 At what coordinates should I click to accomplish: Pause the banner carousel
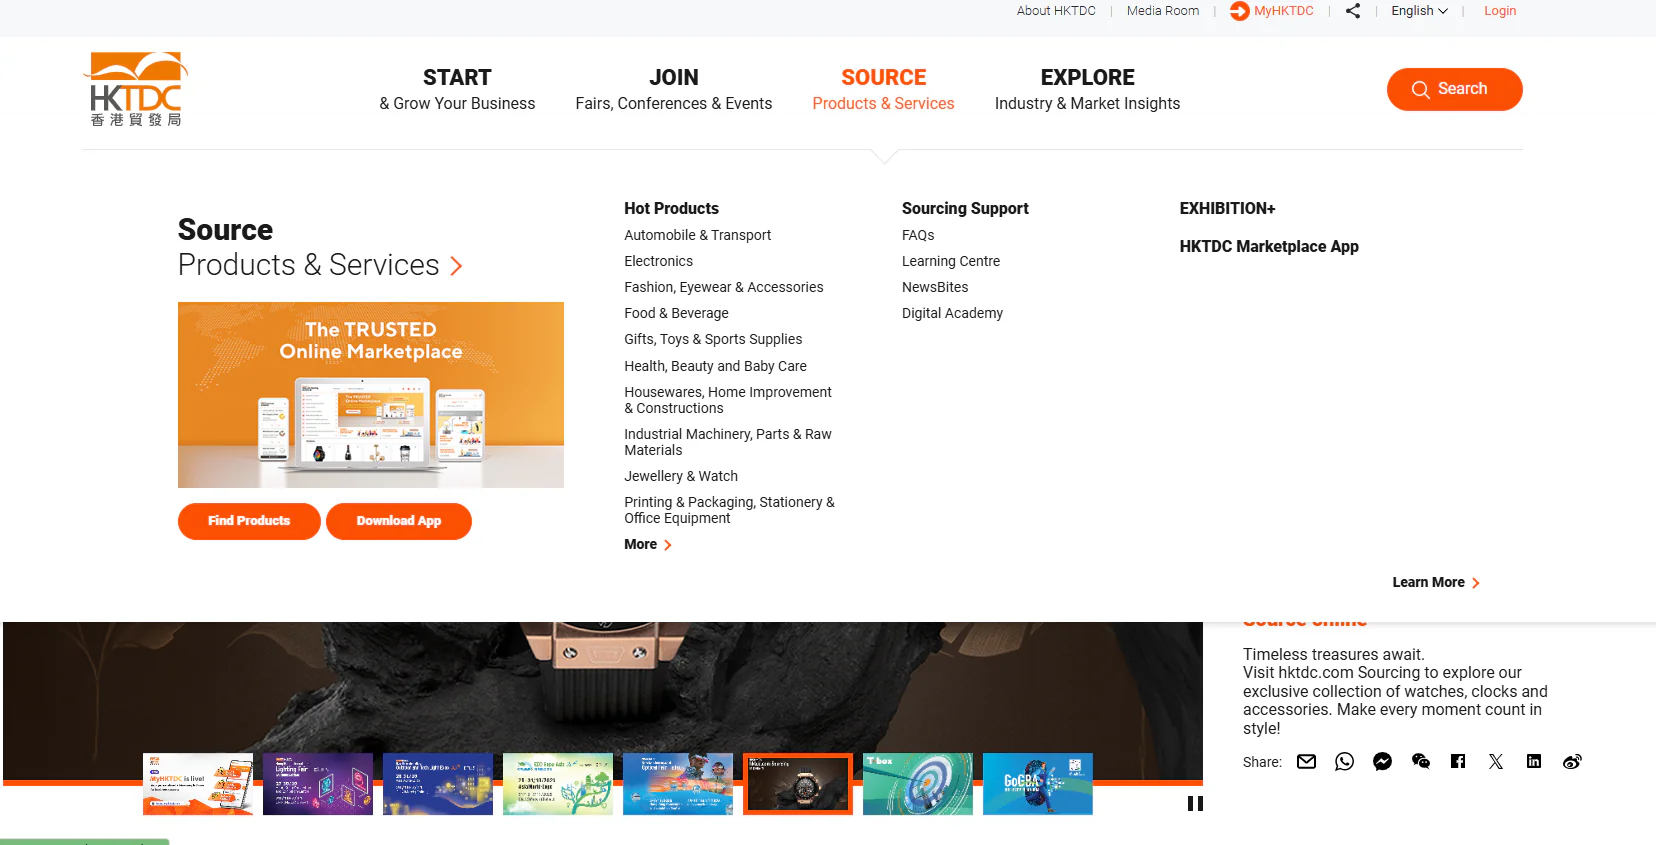[x=1195, y=803]
